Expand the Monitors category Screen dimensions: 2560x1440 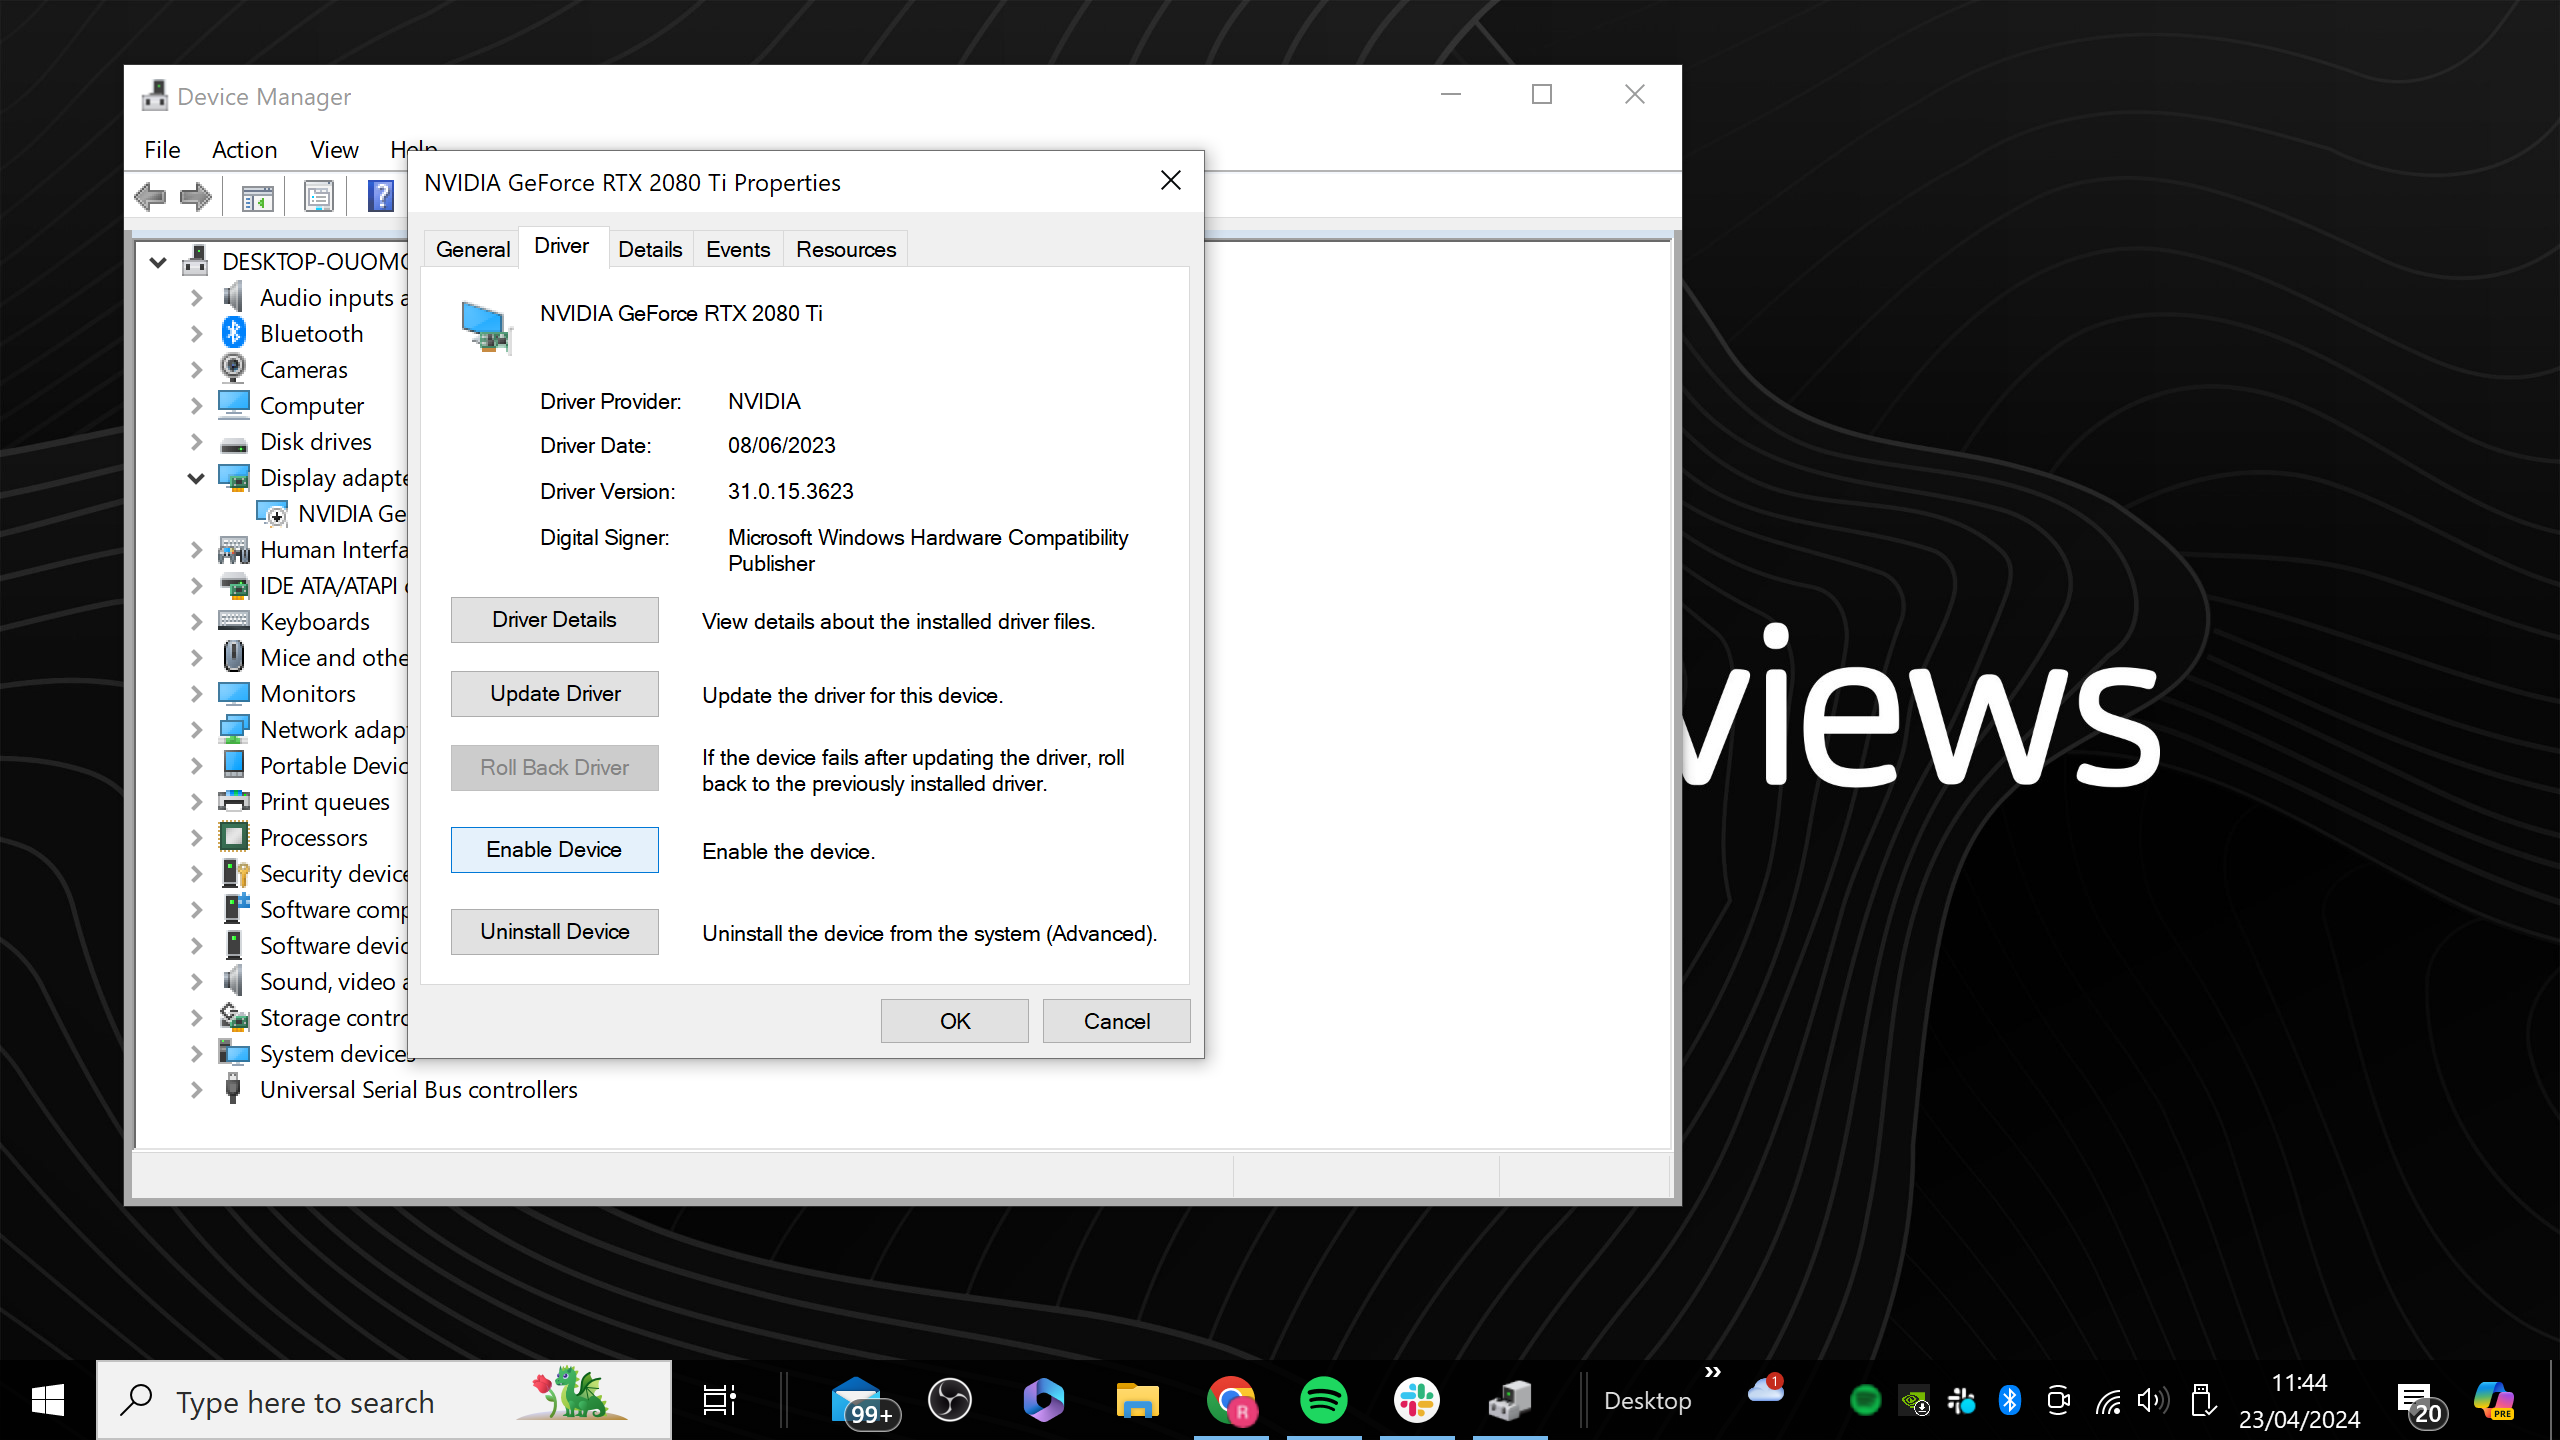pyautogui.click(x=197, y=694)
